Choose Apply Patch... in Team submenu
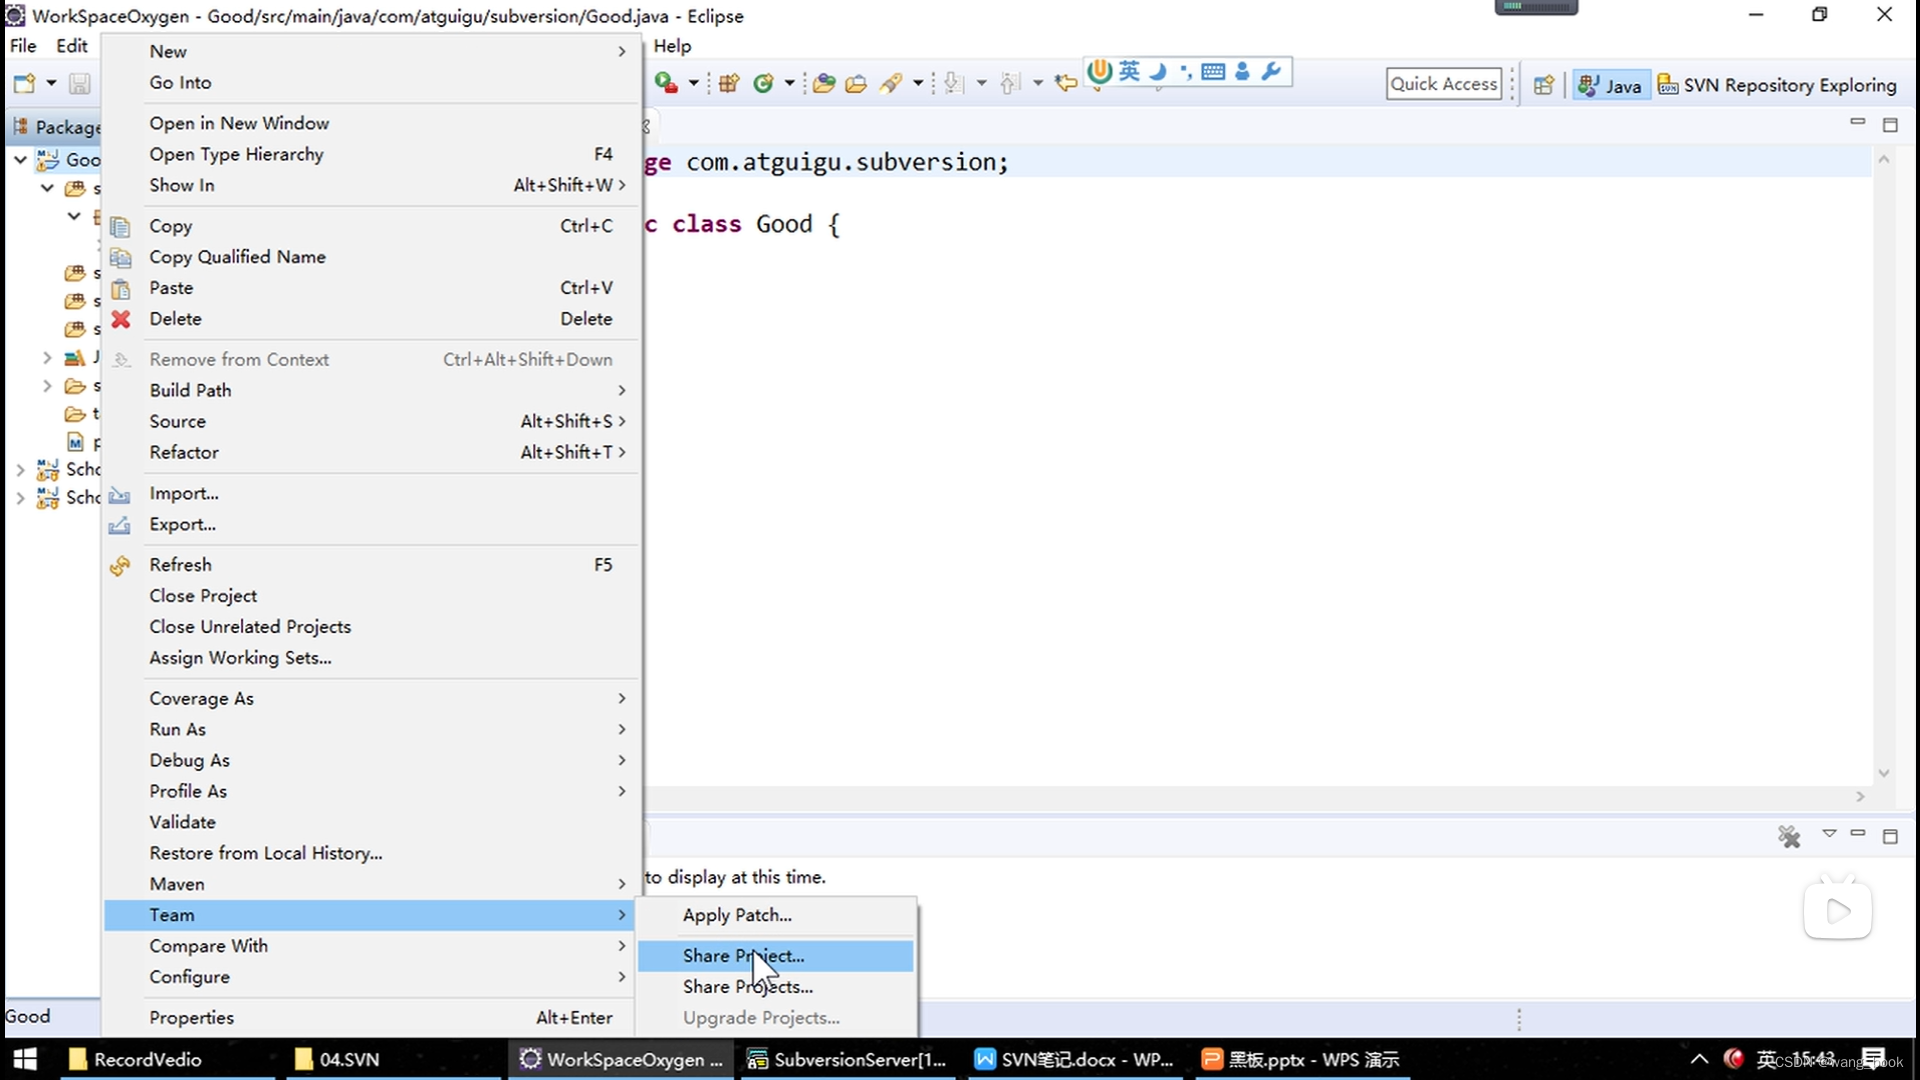 point(776,915)
